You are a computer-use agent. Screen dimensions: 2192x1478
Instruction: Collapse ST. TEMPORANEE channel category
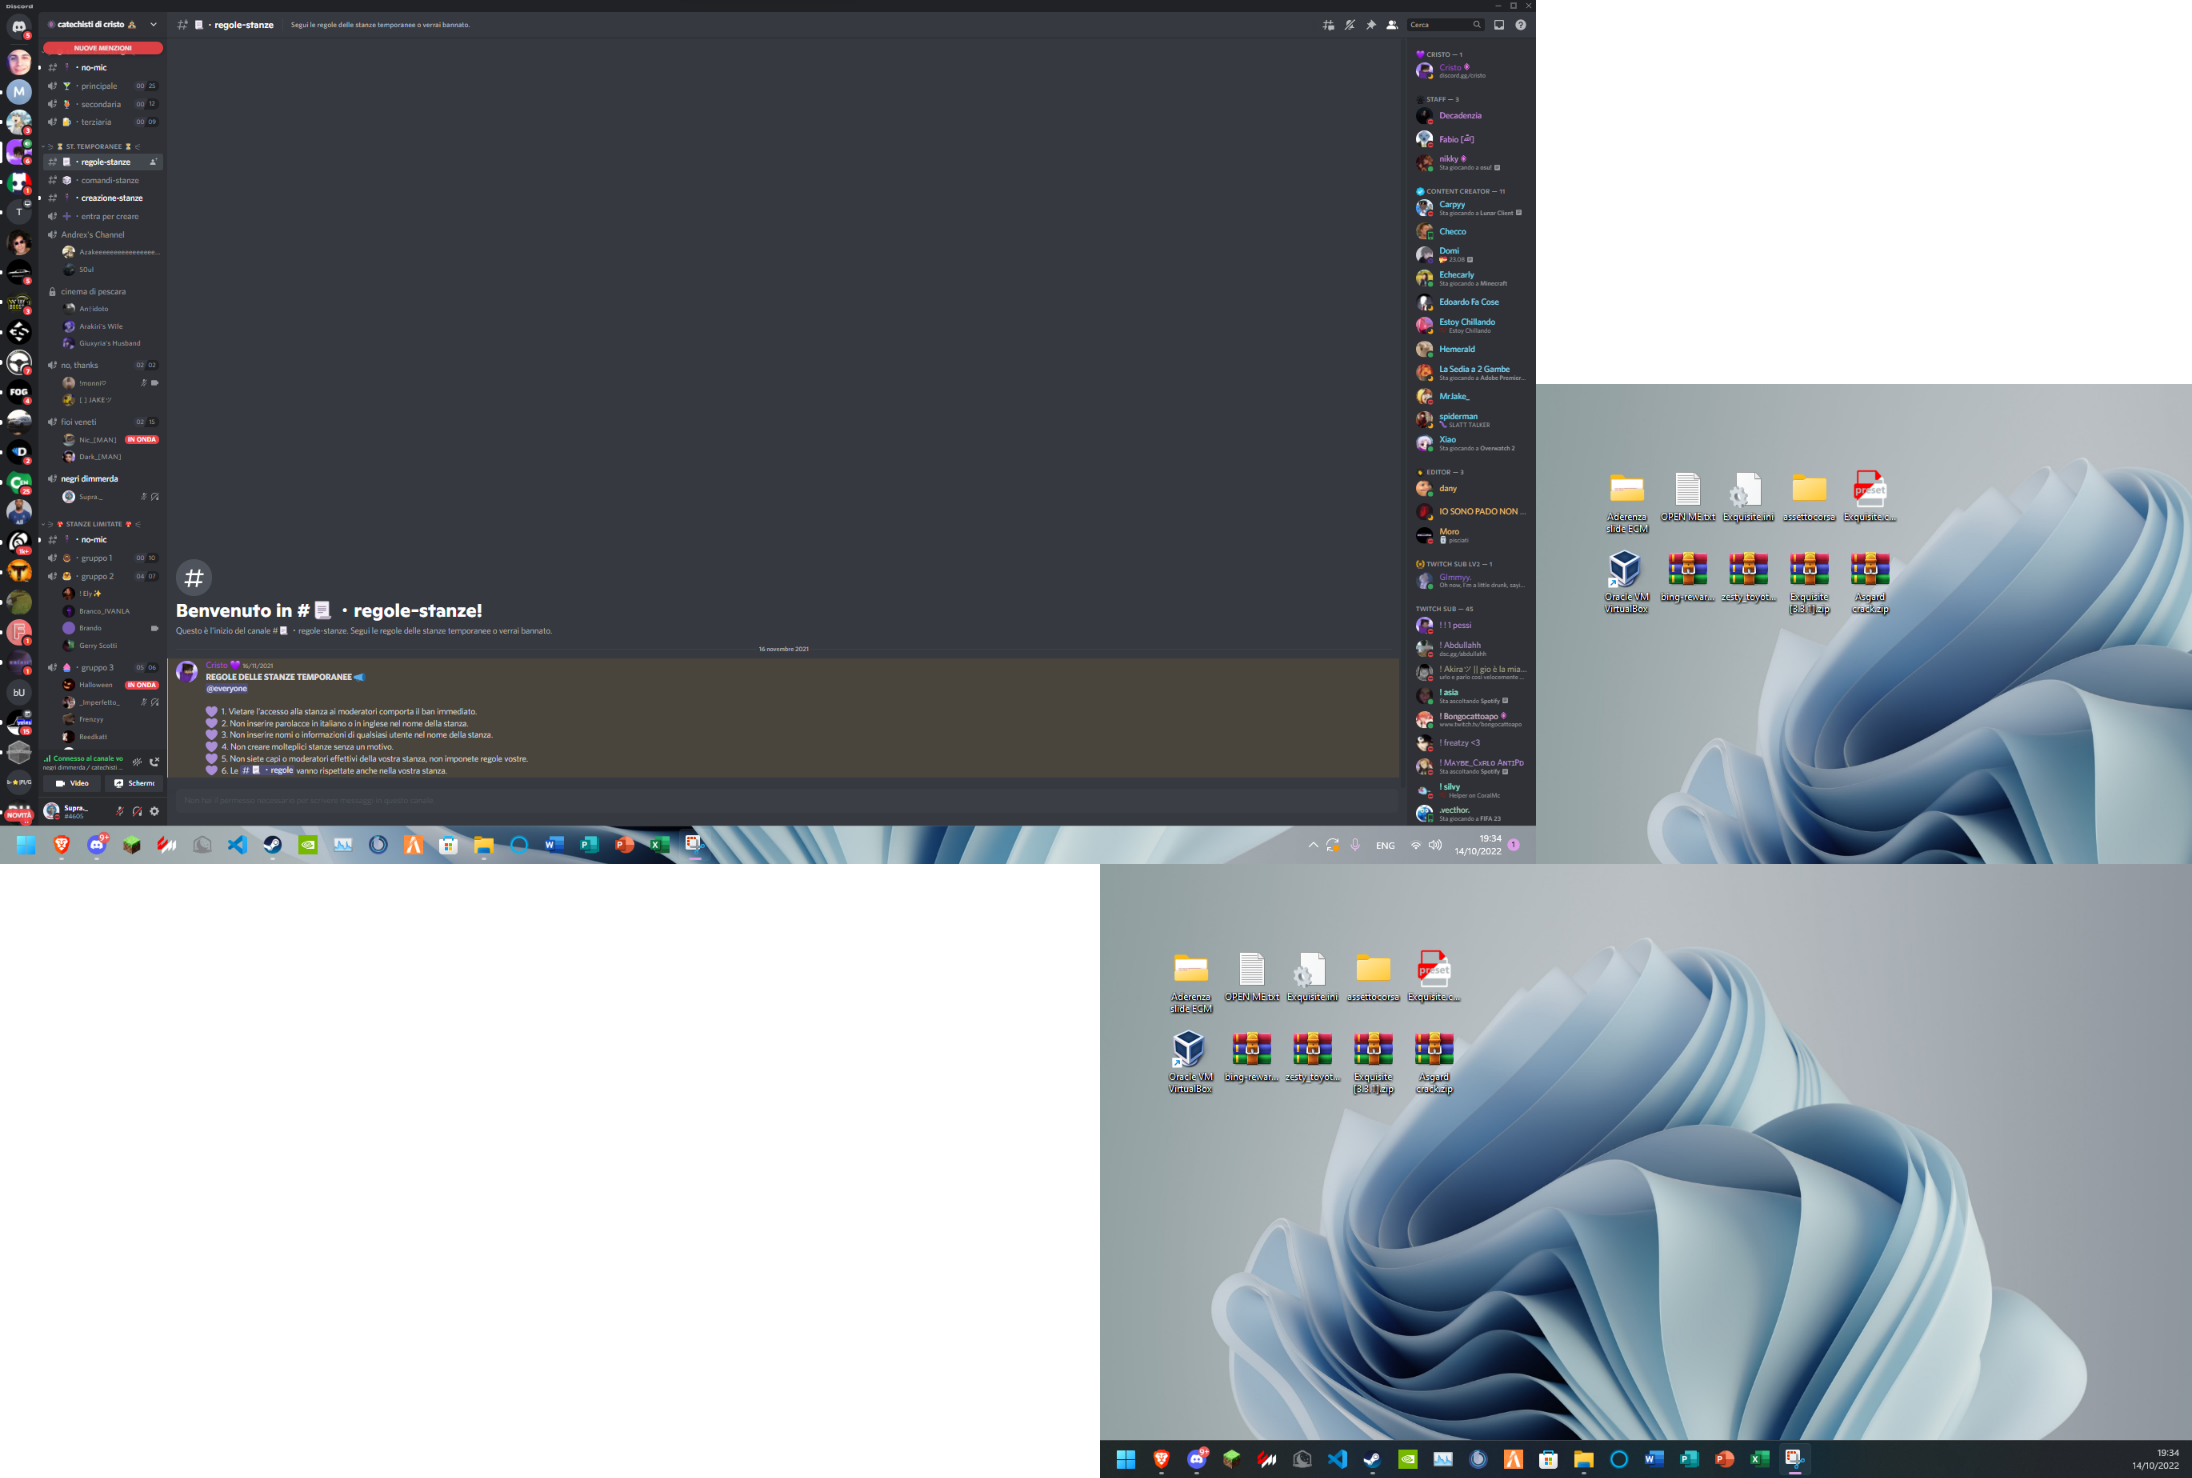pos(94,146)
